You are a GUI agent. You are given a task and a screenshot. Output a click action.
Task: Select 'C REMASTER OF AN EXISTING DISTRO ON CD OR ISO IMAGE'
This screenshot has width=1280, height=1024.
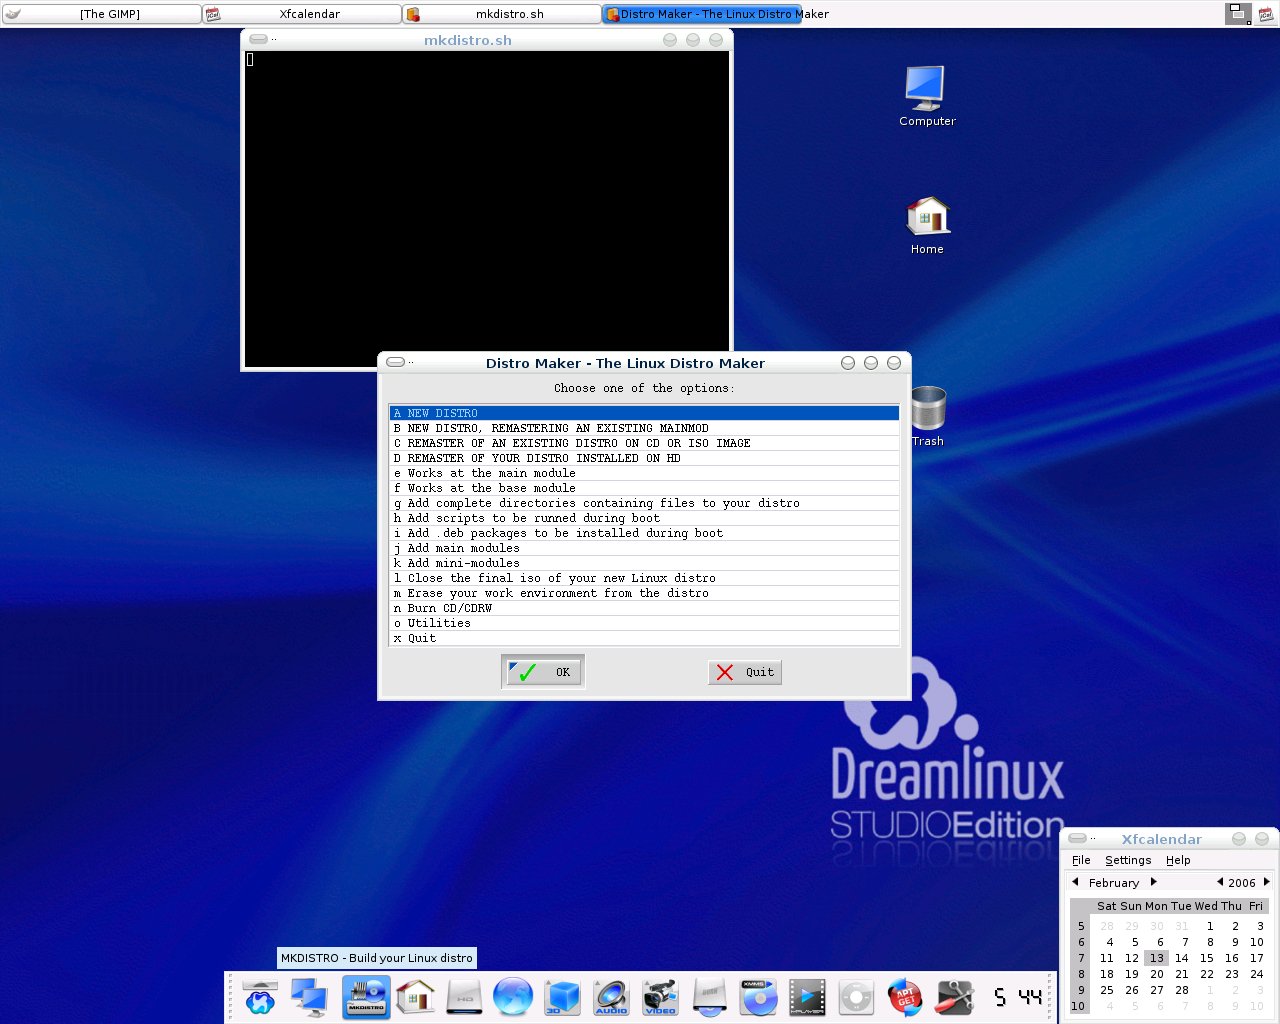(644, 443)
